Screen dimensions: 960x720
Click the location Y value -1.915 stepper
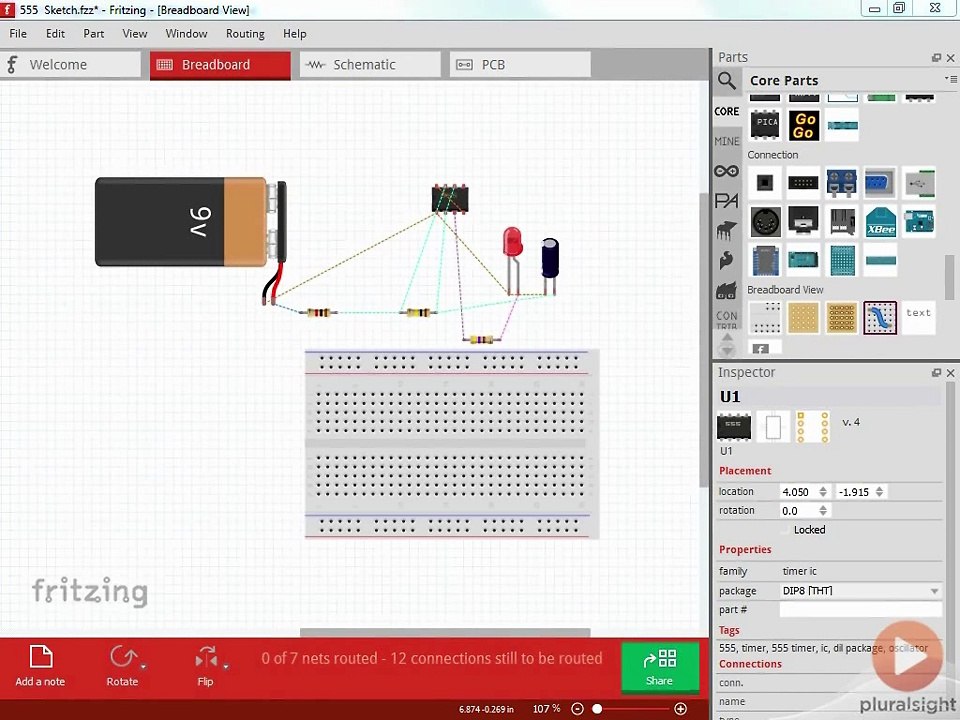[879, 492]
